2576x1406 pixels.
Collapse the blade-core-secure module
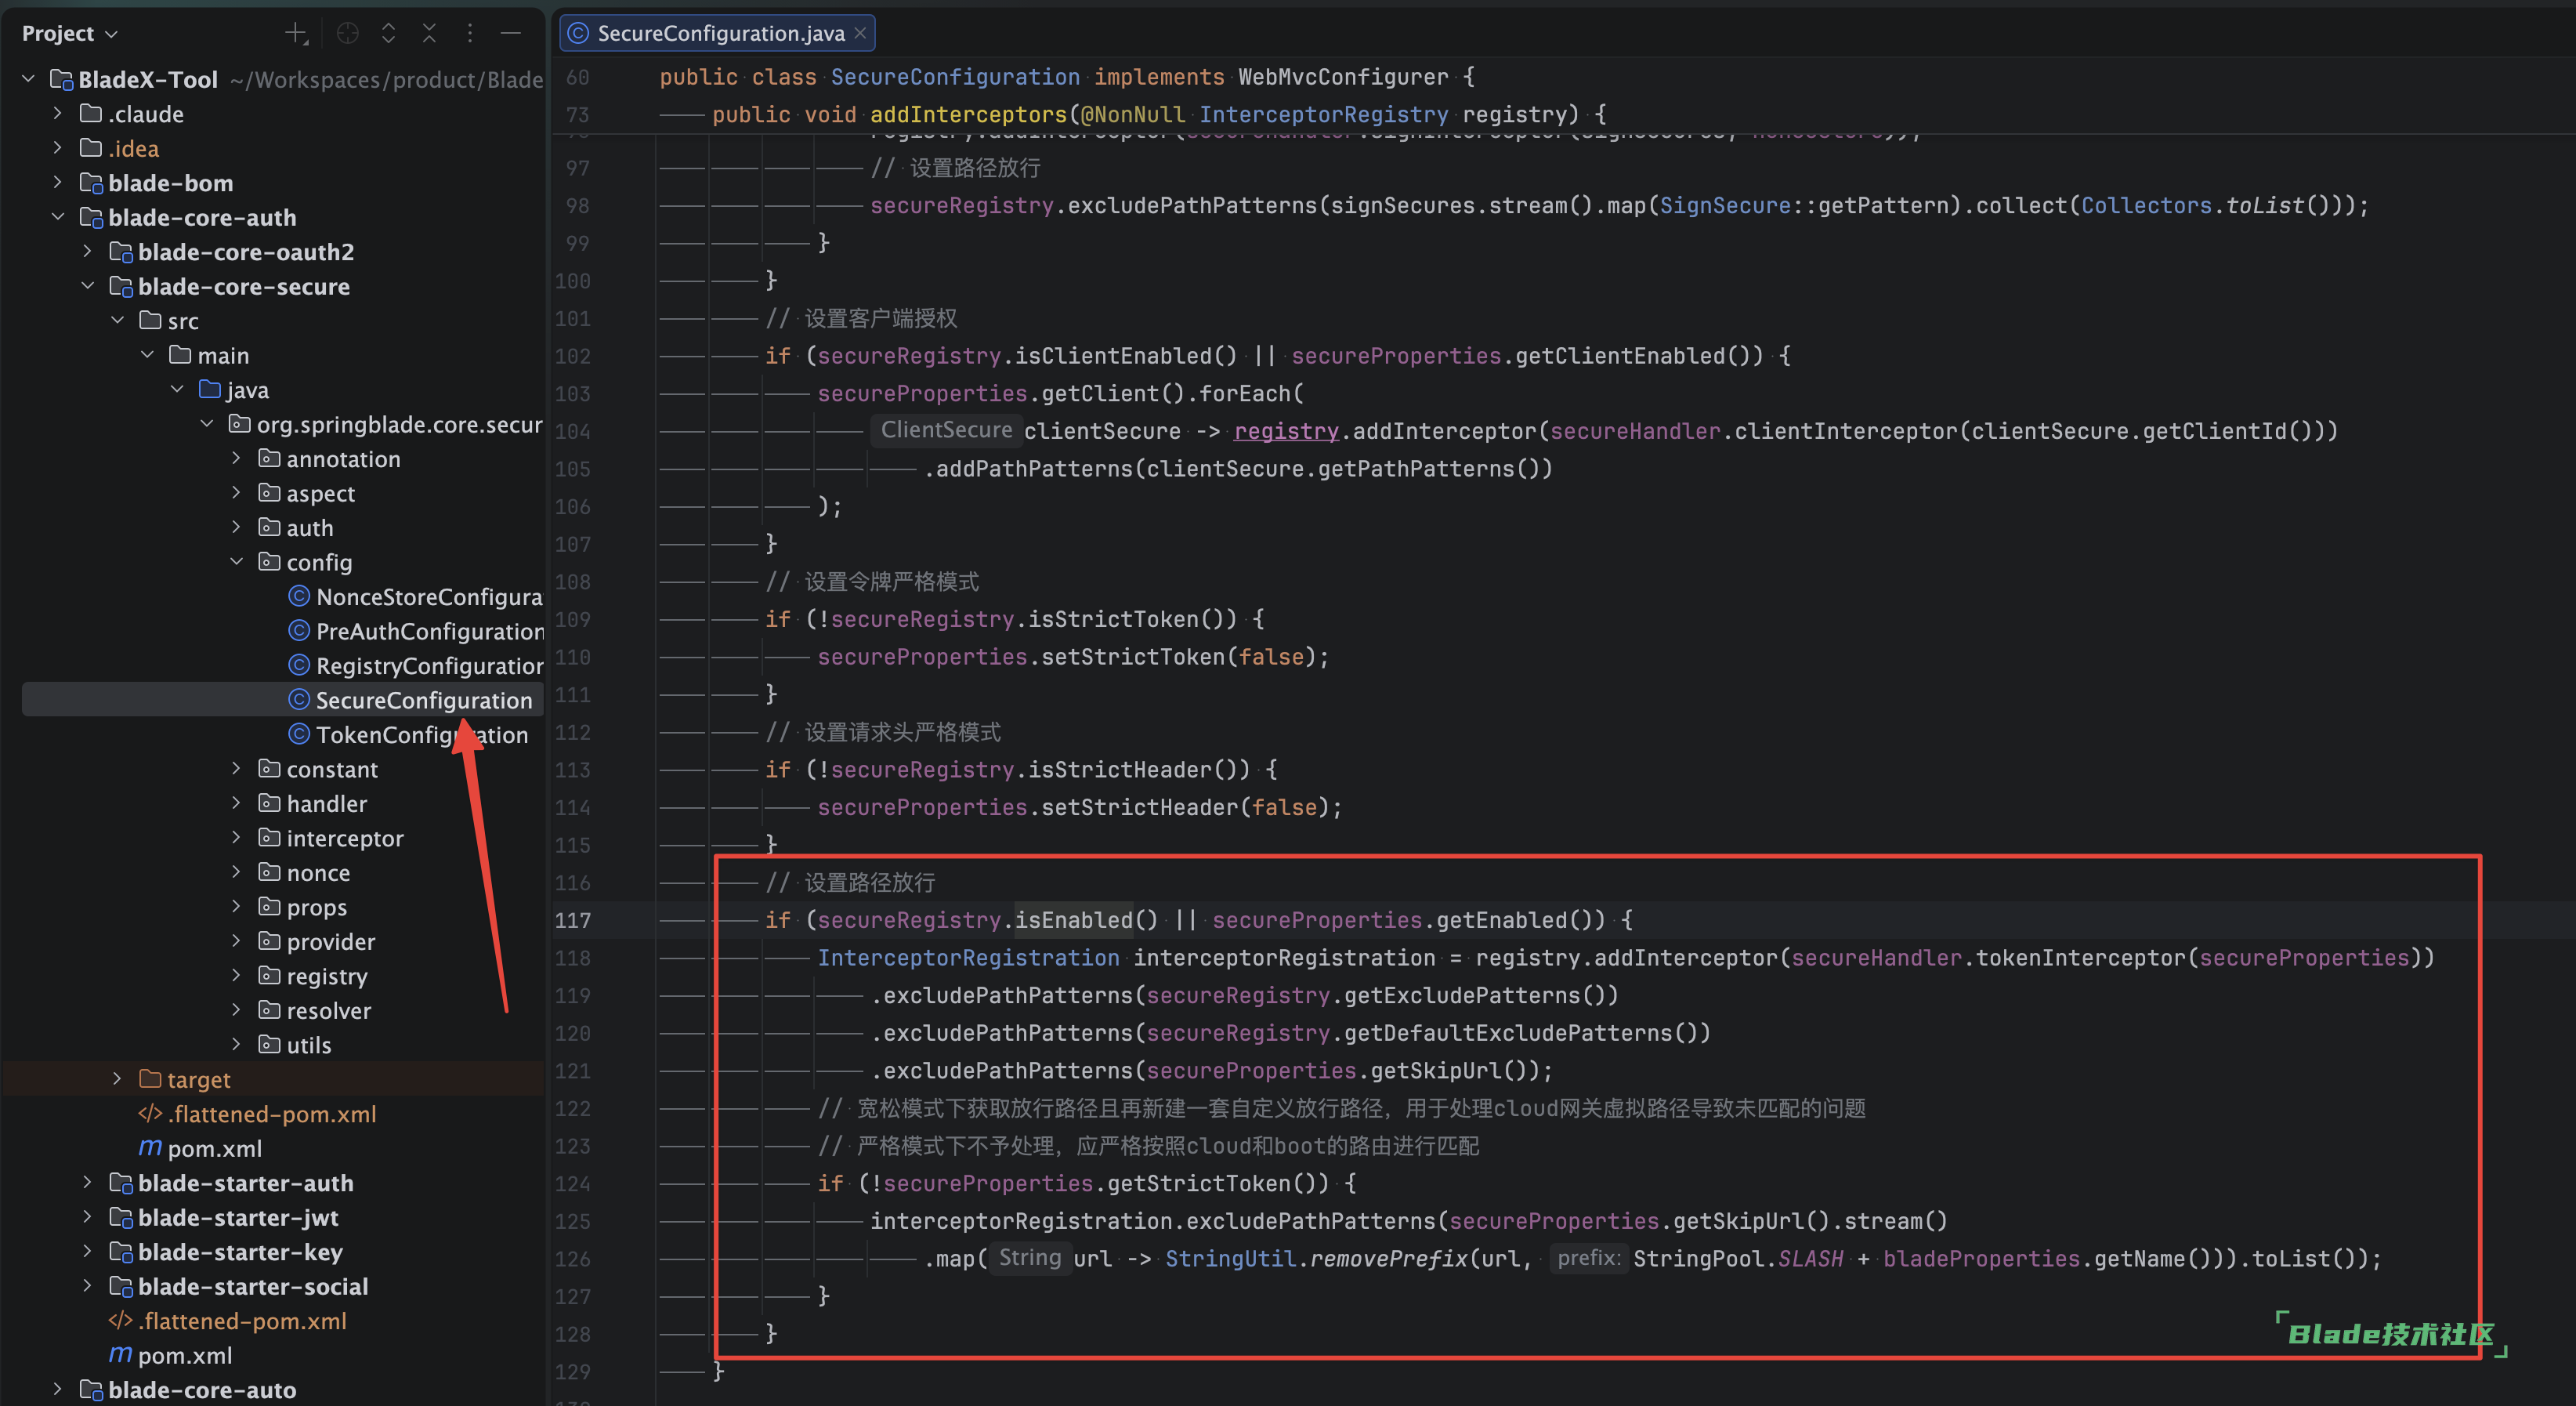[x=87, y=286]
